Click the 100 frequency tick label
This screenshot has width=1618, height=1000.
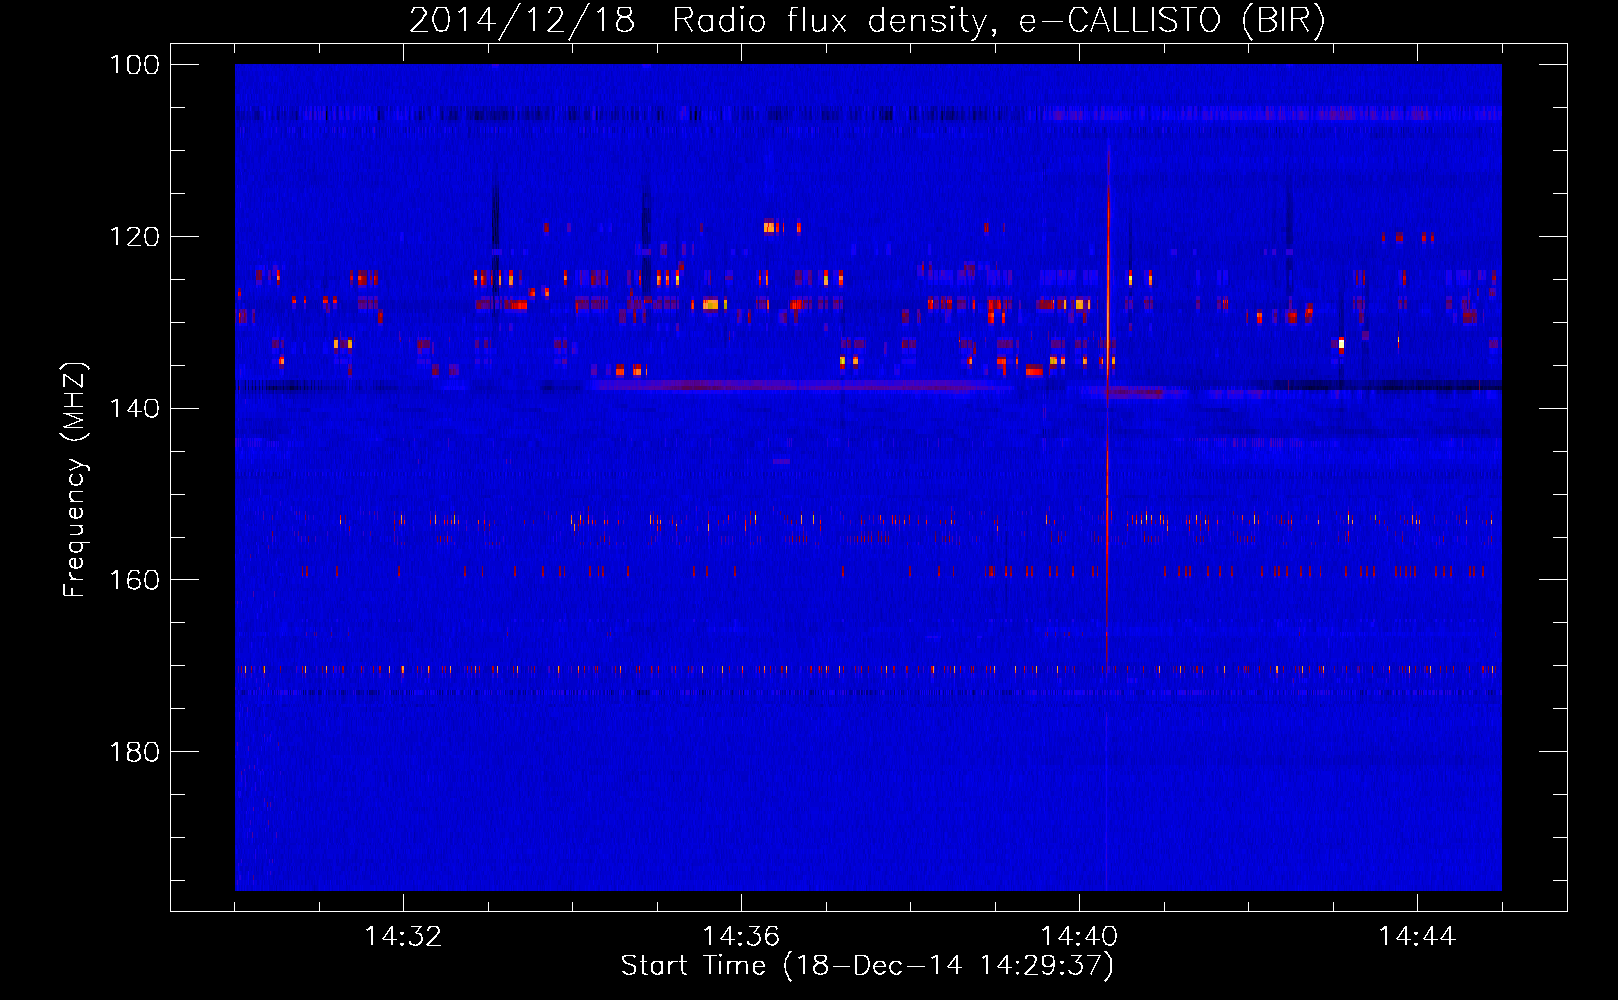[x=134, y=65]
